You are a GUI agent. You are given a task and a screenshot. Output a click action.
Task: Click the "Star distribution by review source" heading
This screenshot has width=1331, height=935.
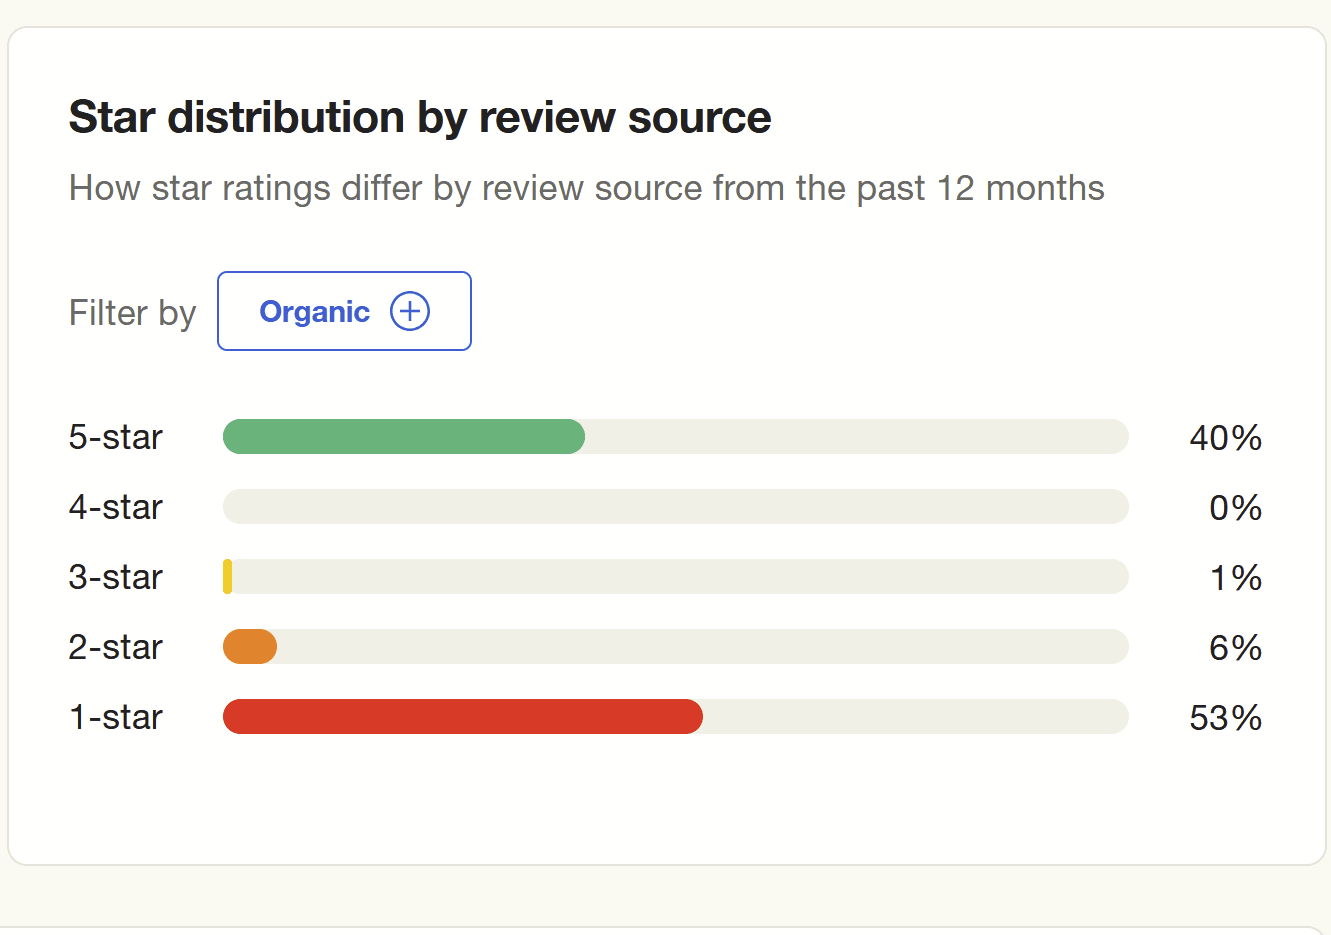pos(419,117)
